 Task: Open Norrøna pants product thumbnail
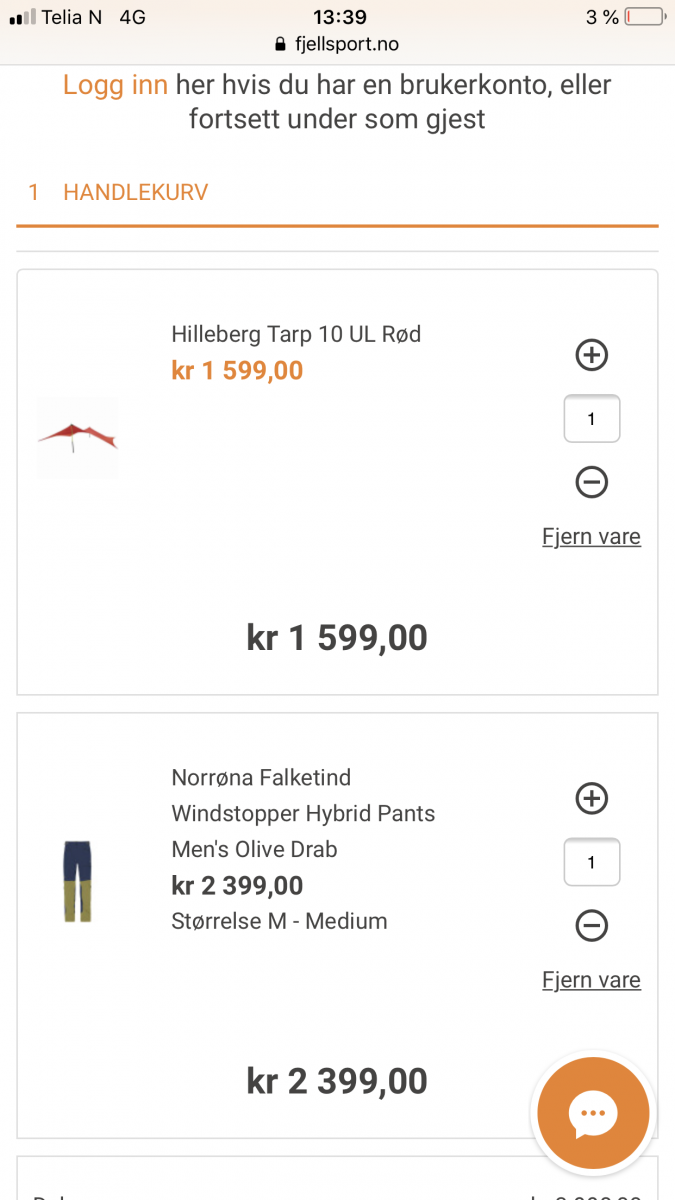point(77,880)
